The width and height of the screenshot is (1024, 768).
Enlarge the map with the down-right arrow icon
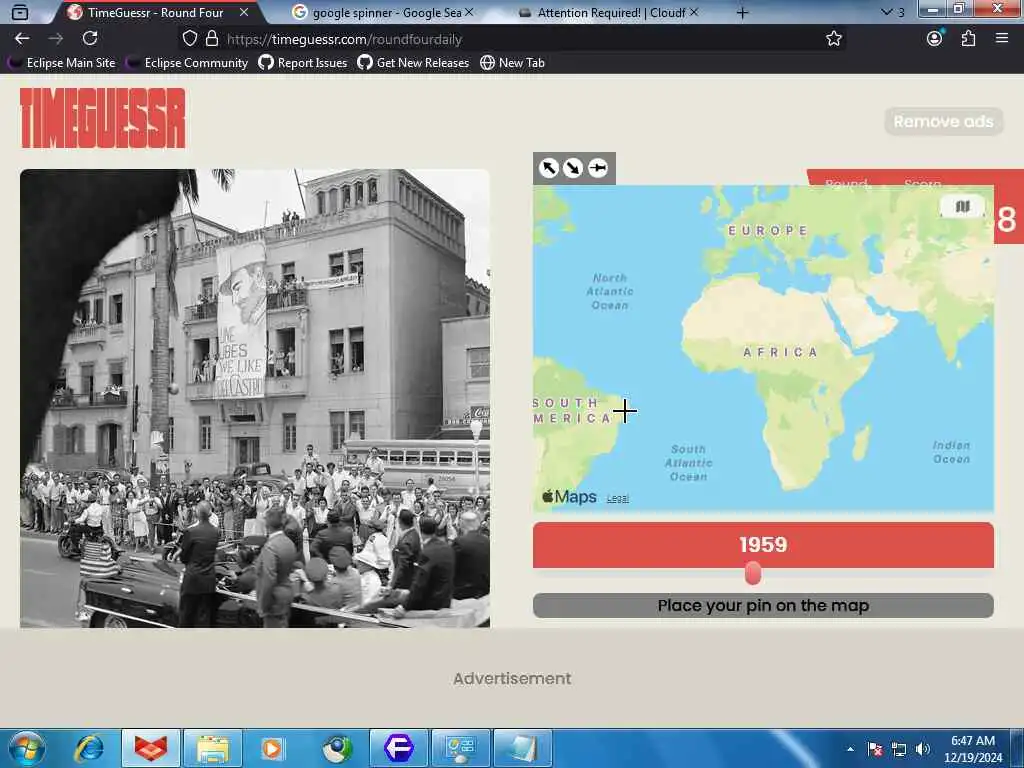(x=573, y=168)
